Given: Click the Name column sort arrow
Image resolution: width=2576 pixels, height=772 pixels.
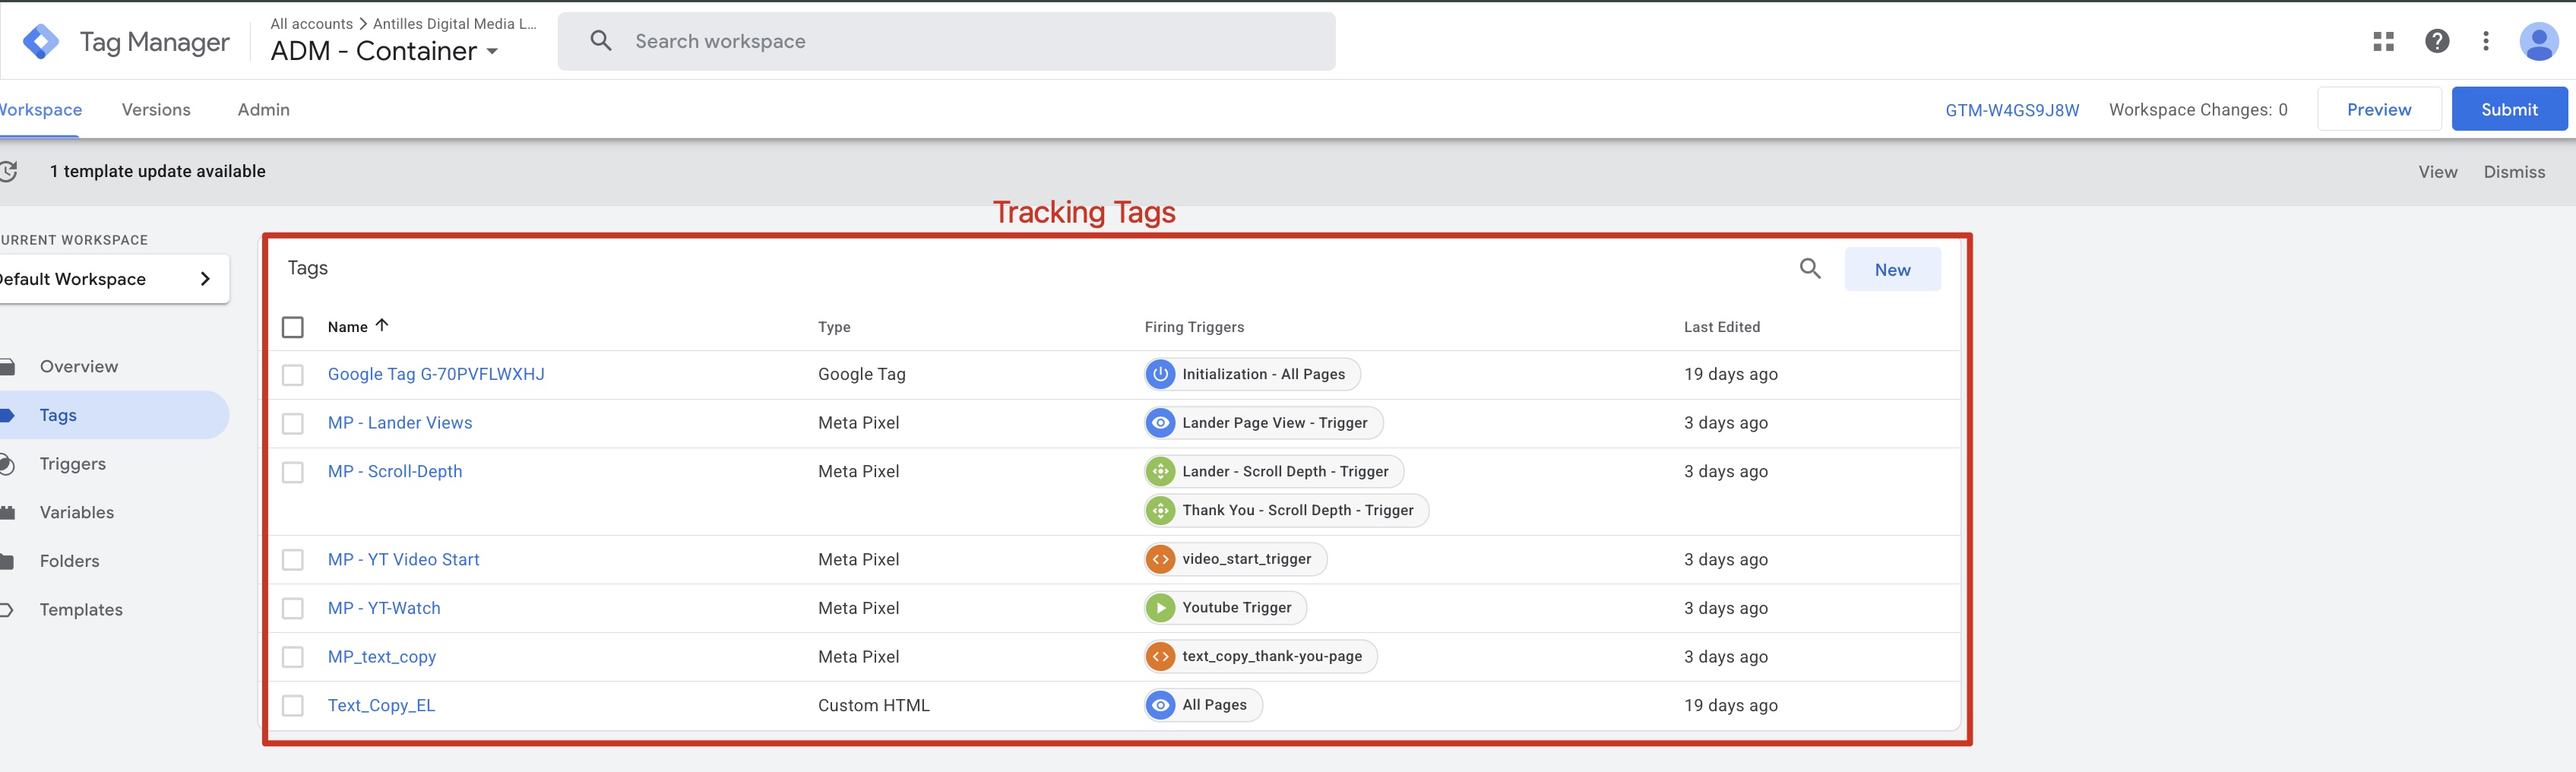Looking at the screenshot, I should [x=382, y=325].
